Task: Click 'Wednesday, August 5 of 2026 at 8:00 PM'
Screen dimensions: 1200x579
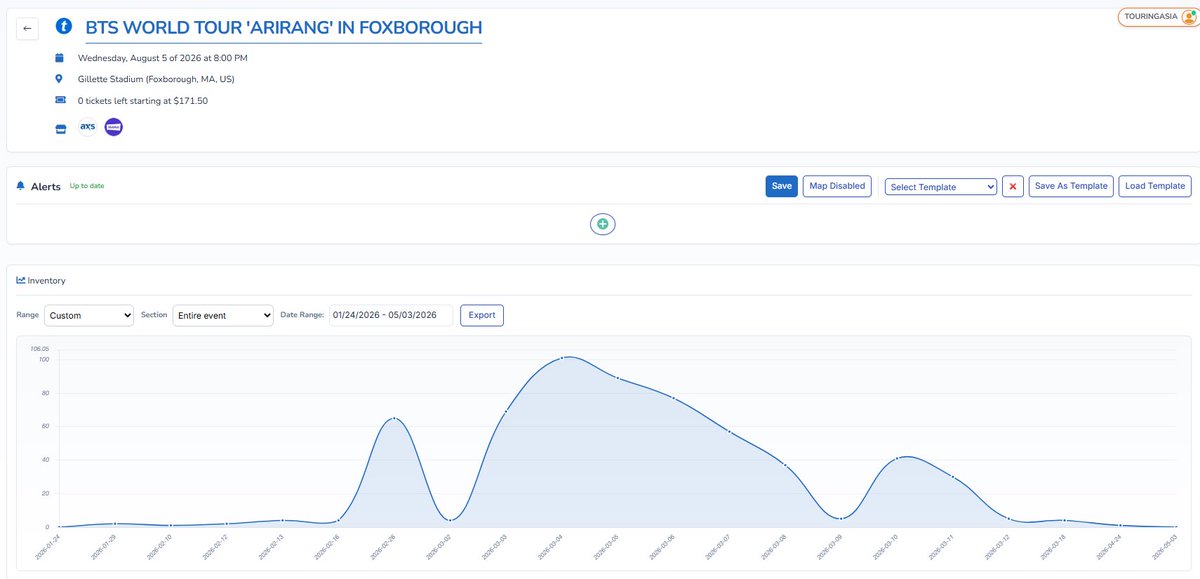Action: tap(163, 58)
